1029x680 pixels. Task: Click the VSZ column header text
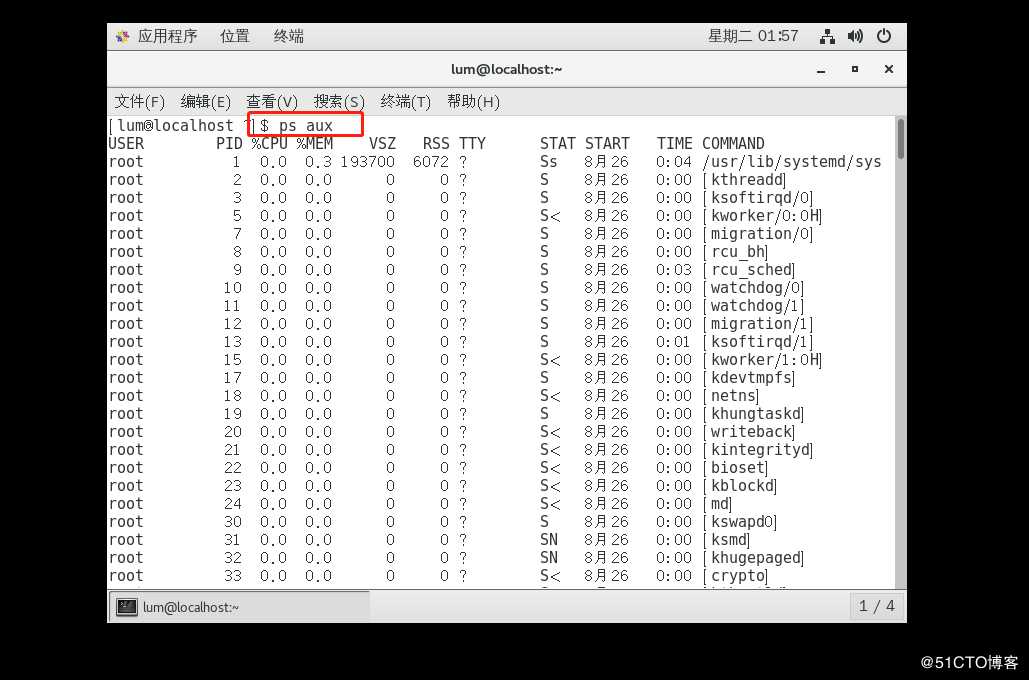coord(382,144)
